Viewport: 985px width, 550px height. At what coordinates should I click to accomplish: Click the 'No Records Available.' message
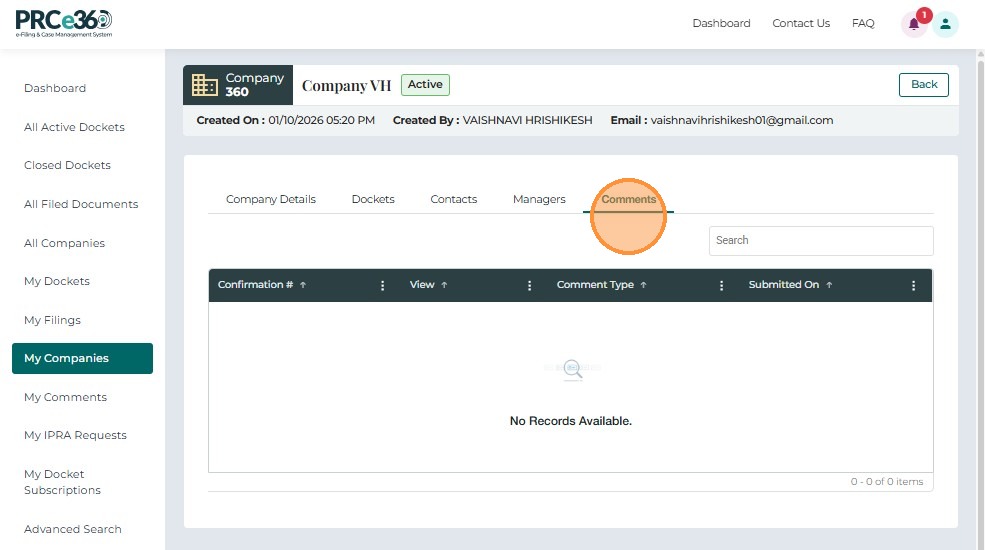click(x=570, y=421)
